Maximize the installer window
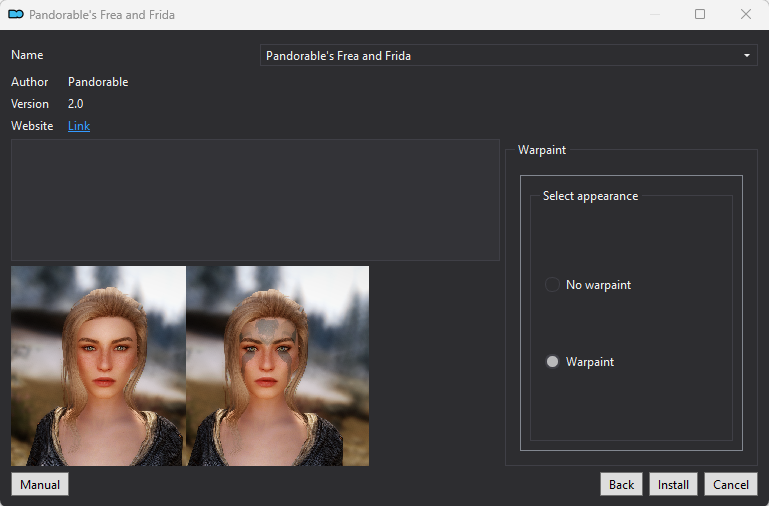The height and width of the screenshot is (506, 769). (700, 14)
